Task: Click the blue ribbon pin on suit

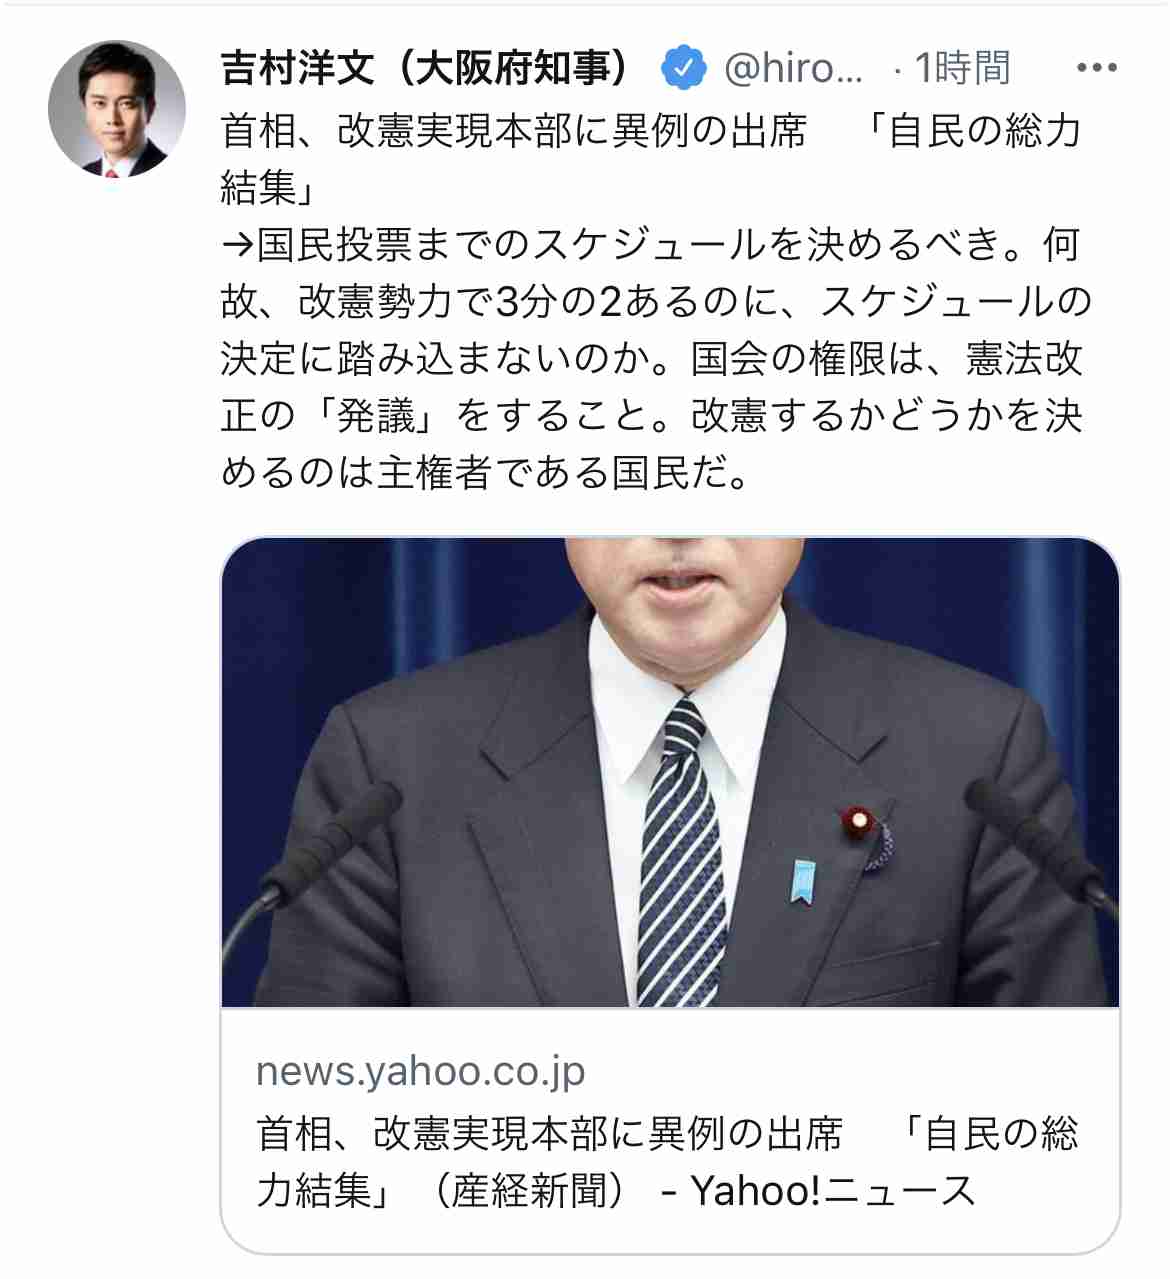Action: [x=803, y=880]
